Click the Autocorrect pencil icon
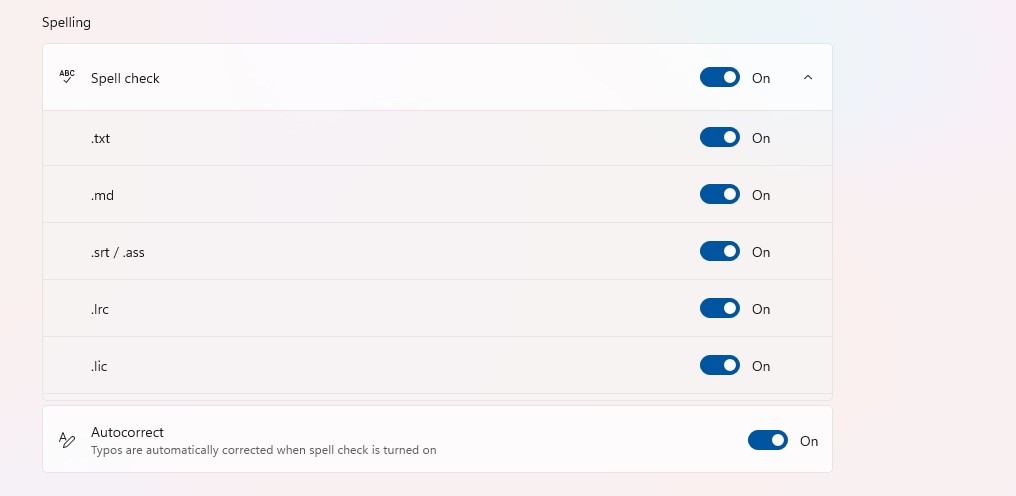The image size is (1016, 496). [x=67, y=440]
